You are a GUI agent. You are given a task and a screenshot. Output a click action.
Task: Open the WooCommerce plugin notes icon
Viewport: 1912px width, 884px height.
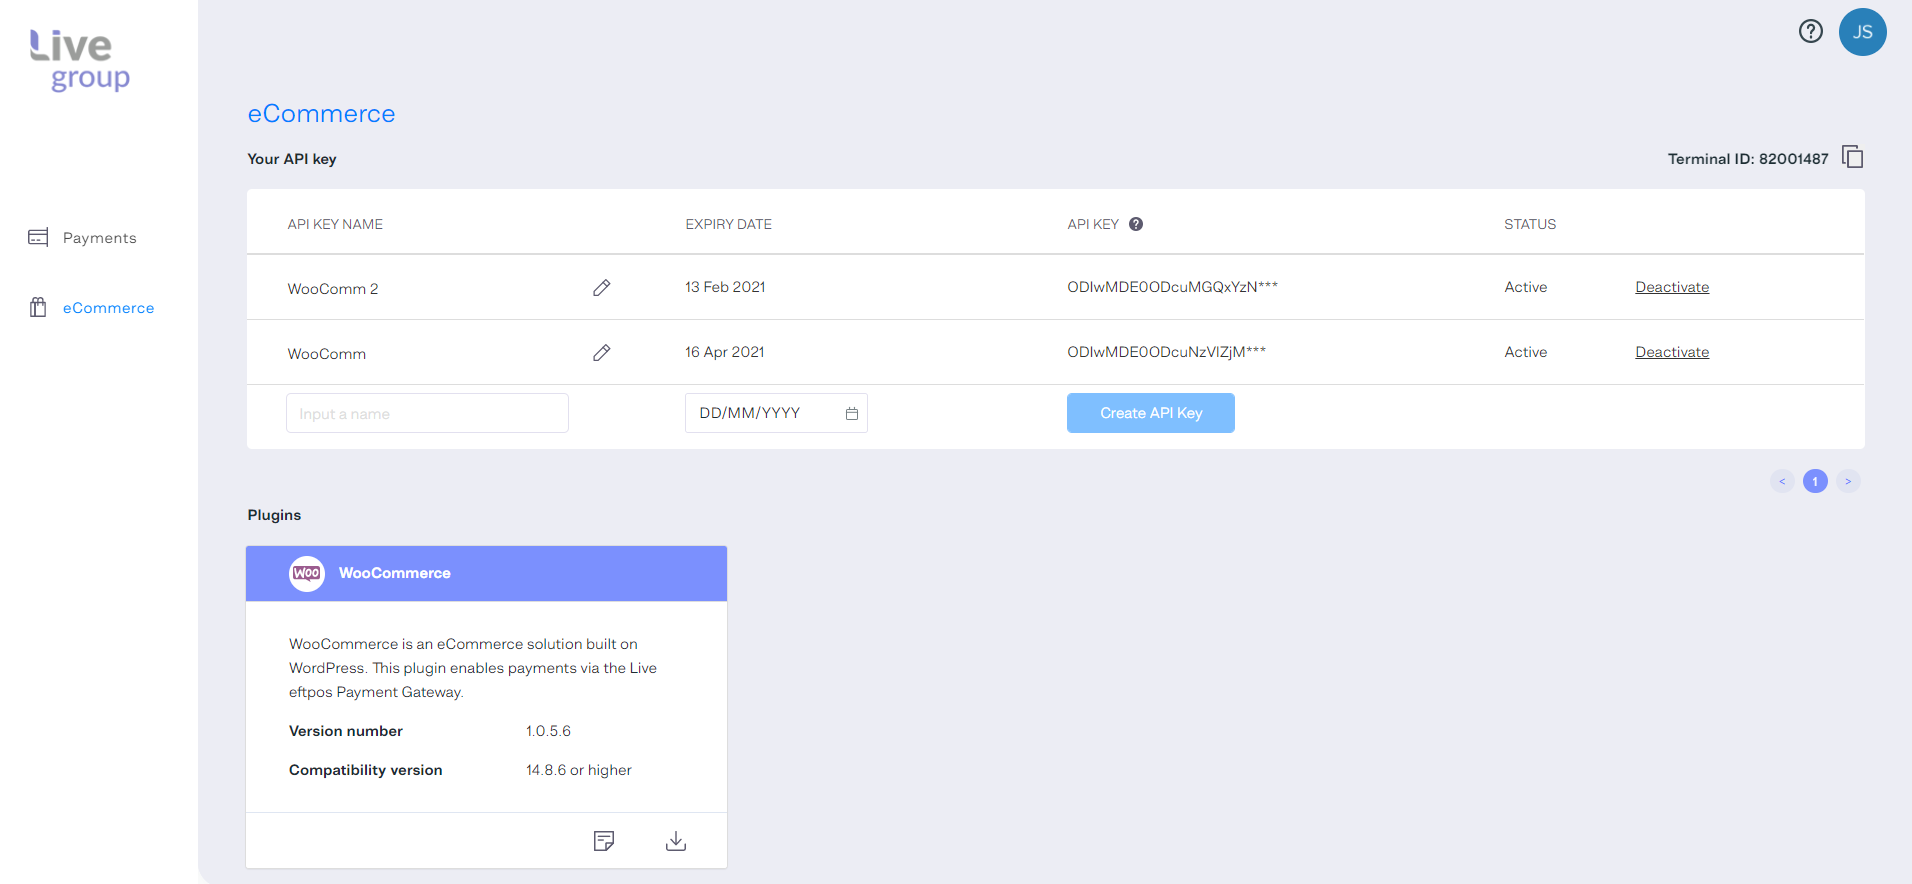pyautogui.click(x=604, y=841)
